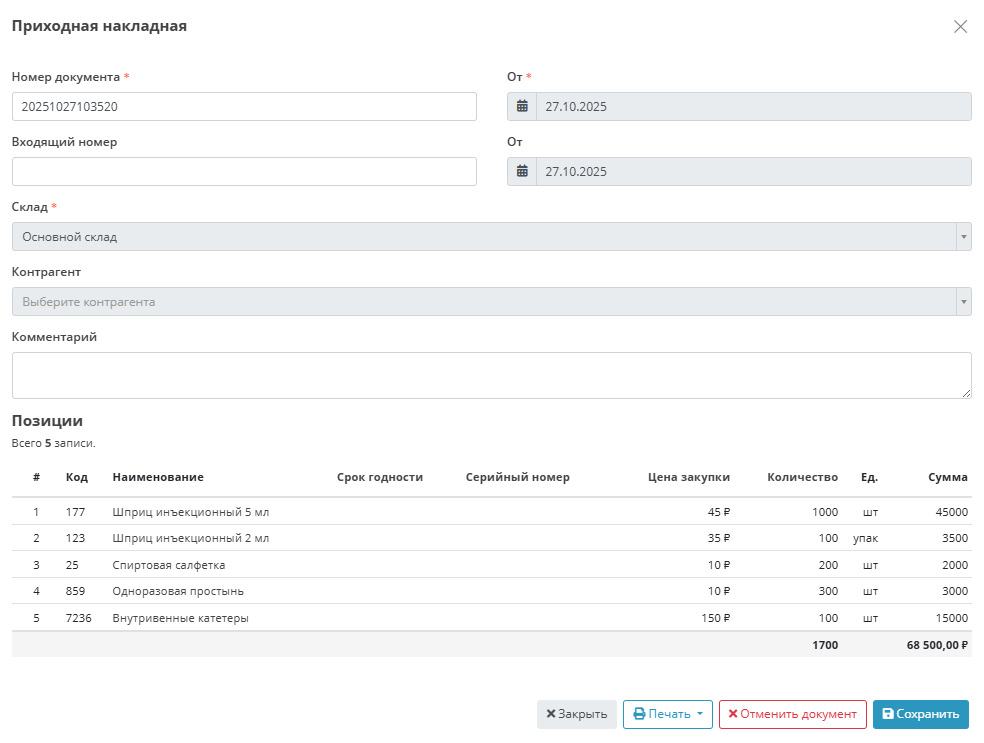Click the Внутривенные катетеры row
984x743 pixels.
pyautogui.click(x=180, y=618)
